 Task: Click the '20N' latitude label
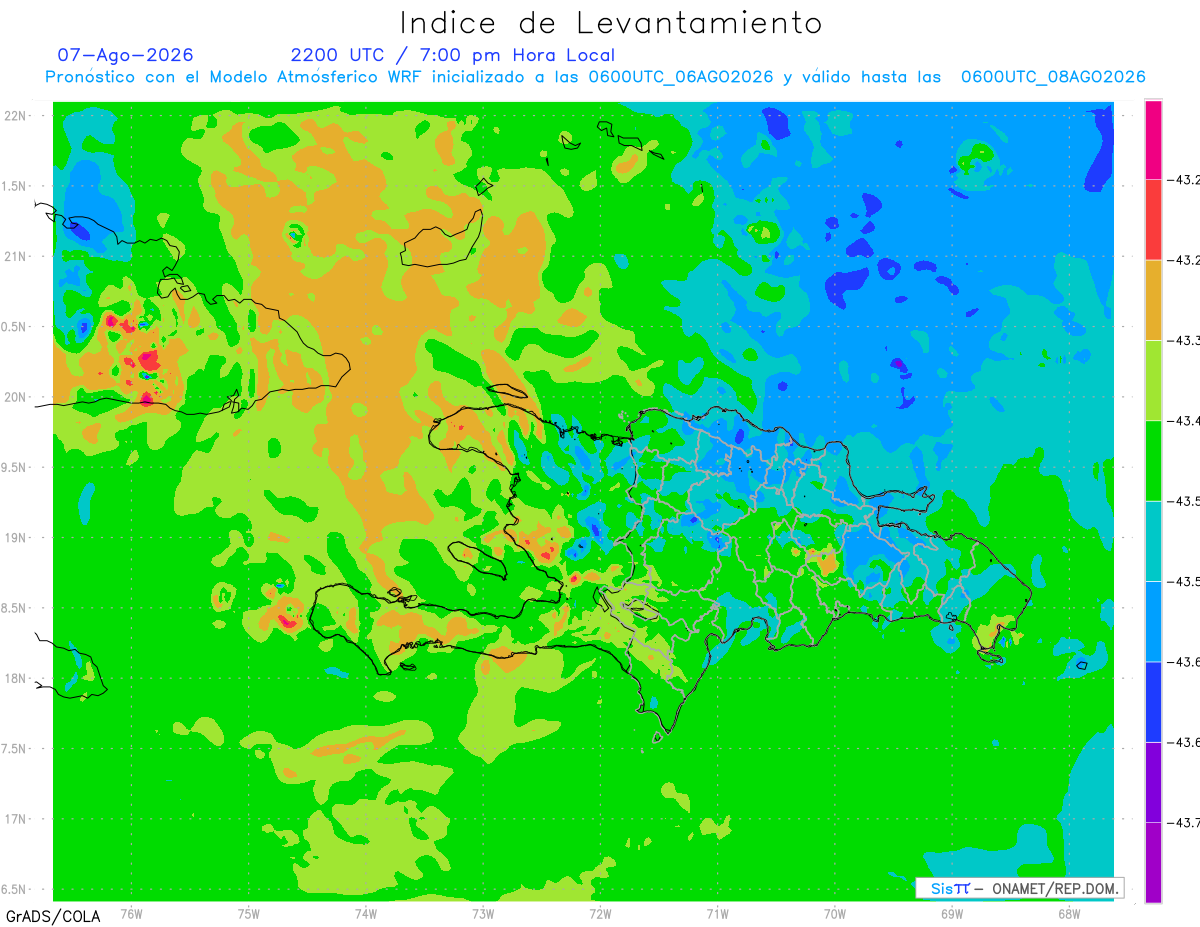coord(17,397)
